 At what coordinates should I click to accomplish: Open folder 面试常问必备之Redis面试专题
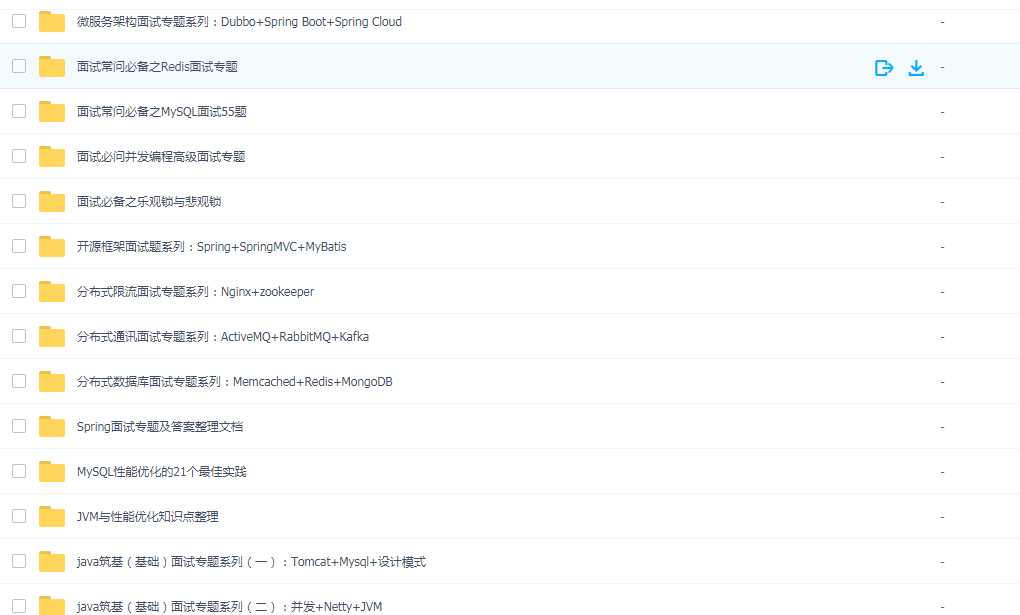point(157,66)
